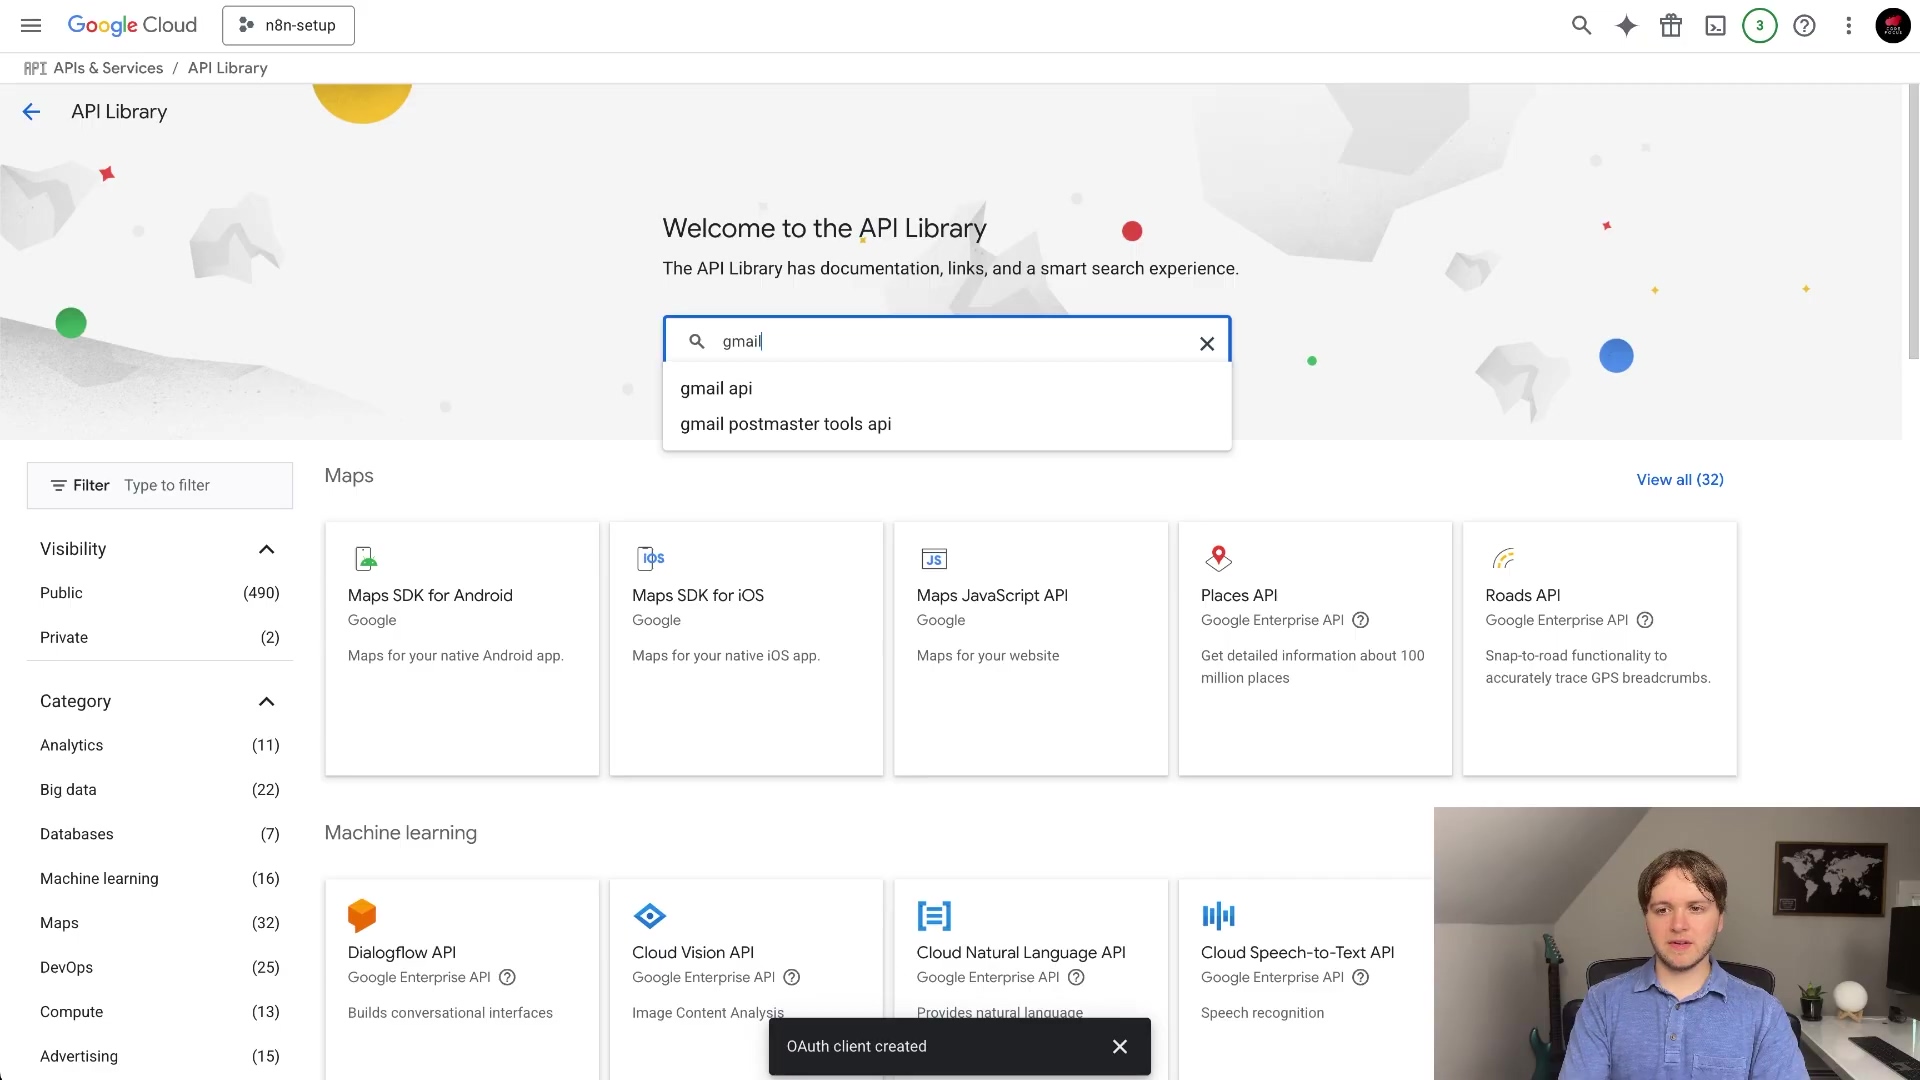This screenshot has height=1080, width=1920.
Task: Open the help question mark menu
Action: pos(1804,25)
